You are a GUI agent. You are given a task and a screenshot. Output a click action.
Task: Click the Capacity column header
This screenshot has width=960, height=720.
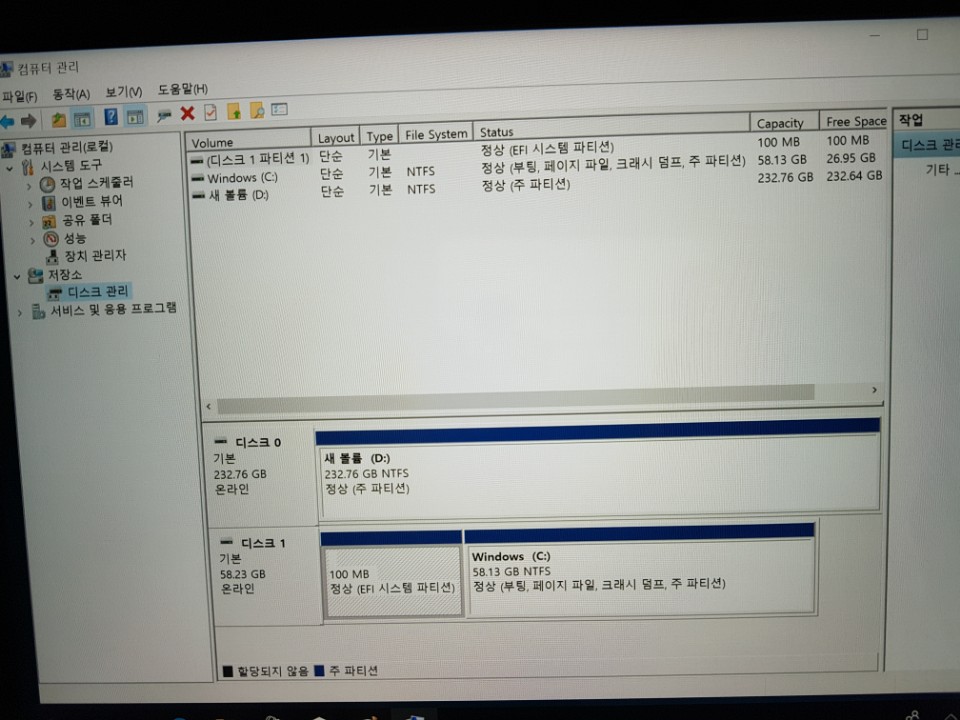coord(780,123)
